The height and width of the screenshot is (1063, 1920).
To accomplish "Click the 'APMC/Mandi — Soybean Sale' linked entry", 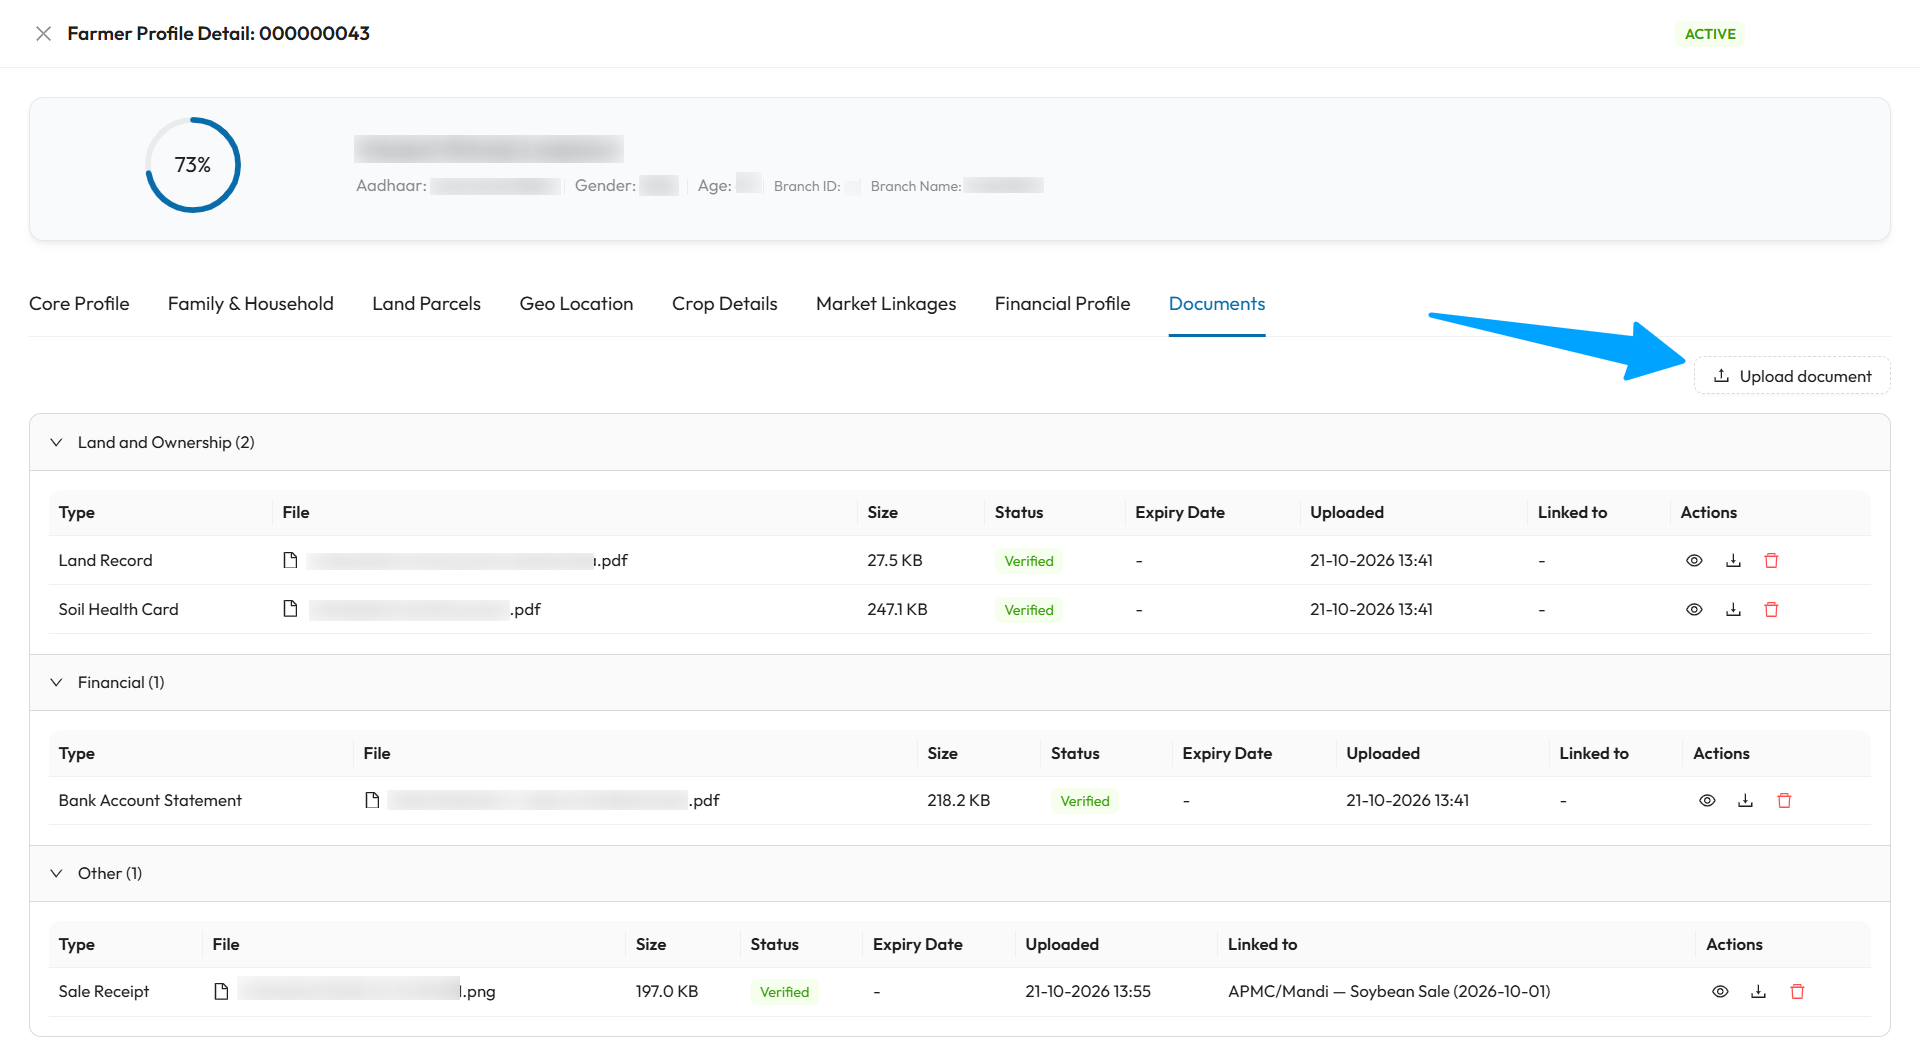I will coord(1389,991).
